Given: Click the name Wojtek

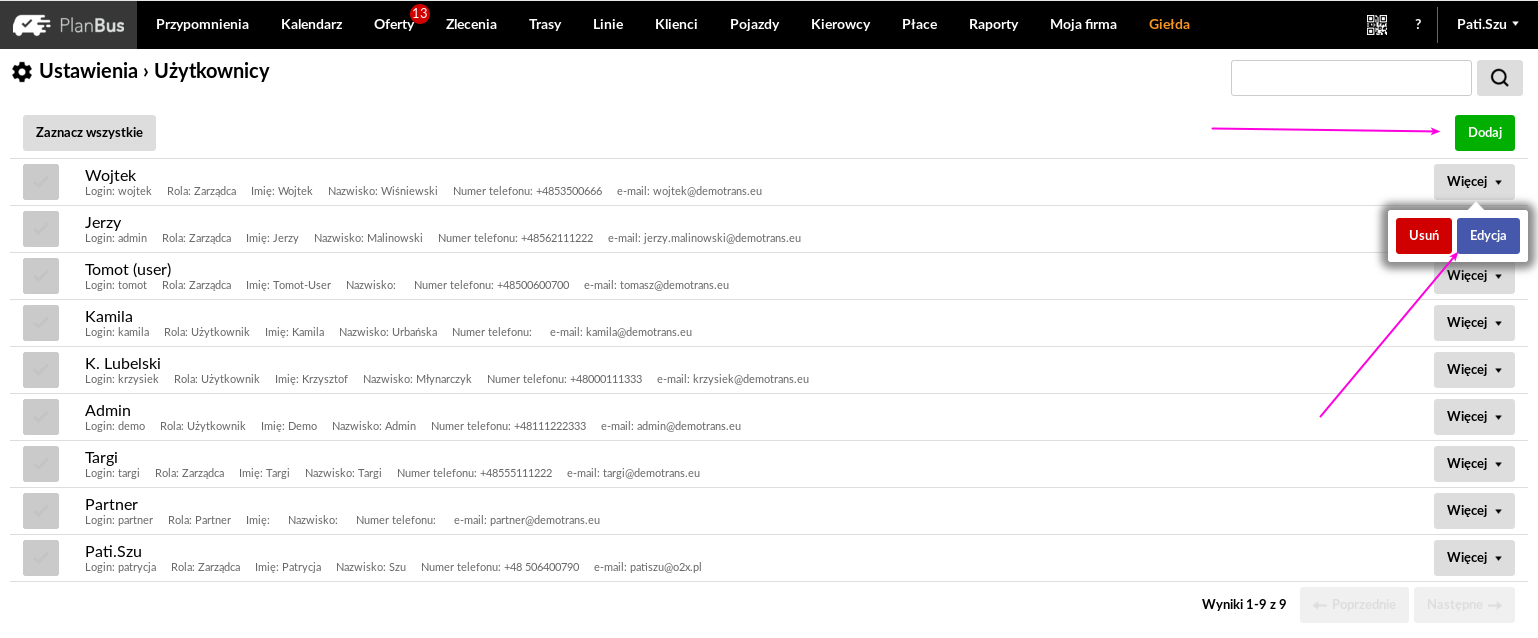Looking at the screenshot, I should point(110,176).
